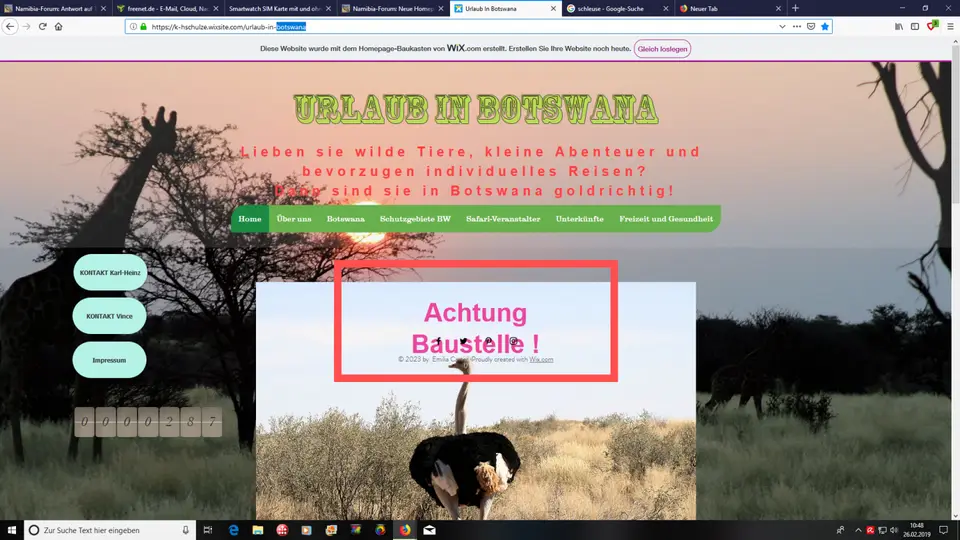
Task: Open volume control in system tray
Action: pos(894,530)
